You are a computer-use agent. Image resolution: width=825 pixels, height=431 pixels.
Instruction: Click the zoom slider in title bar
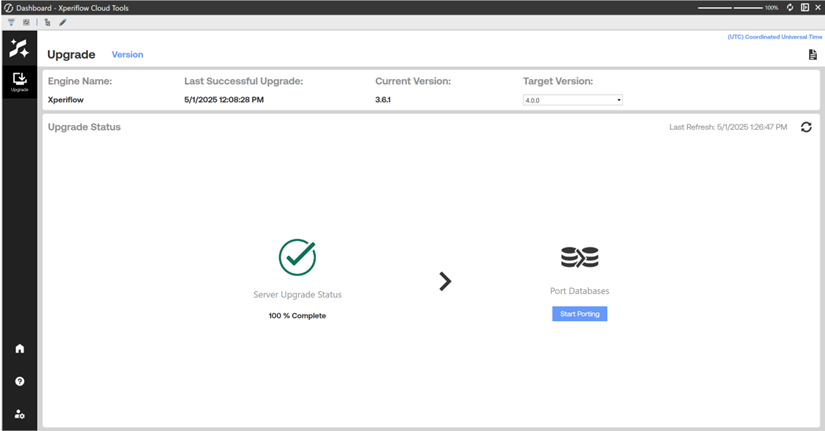(x=730, y=7)
